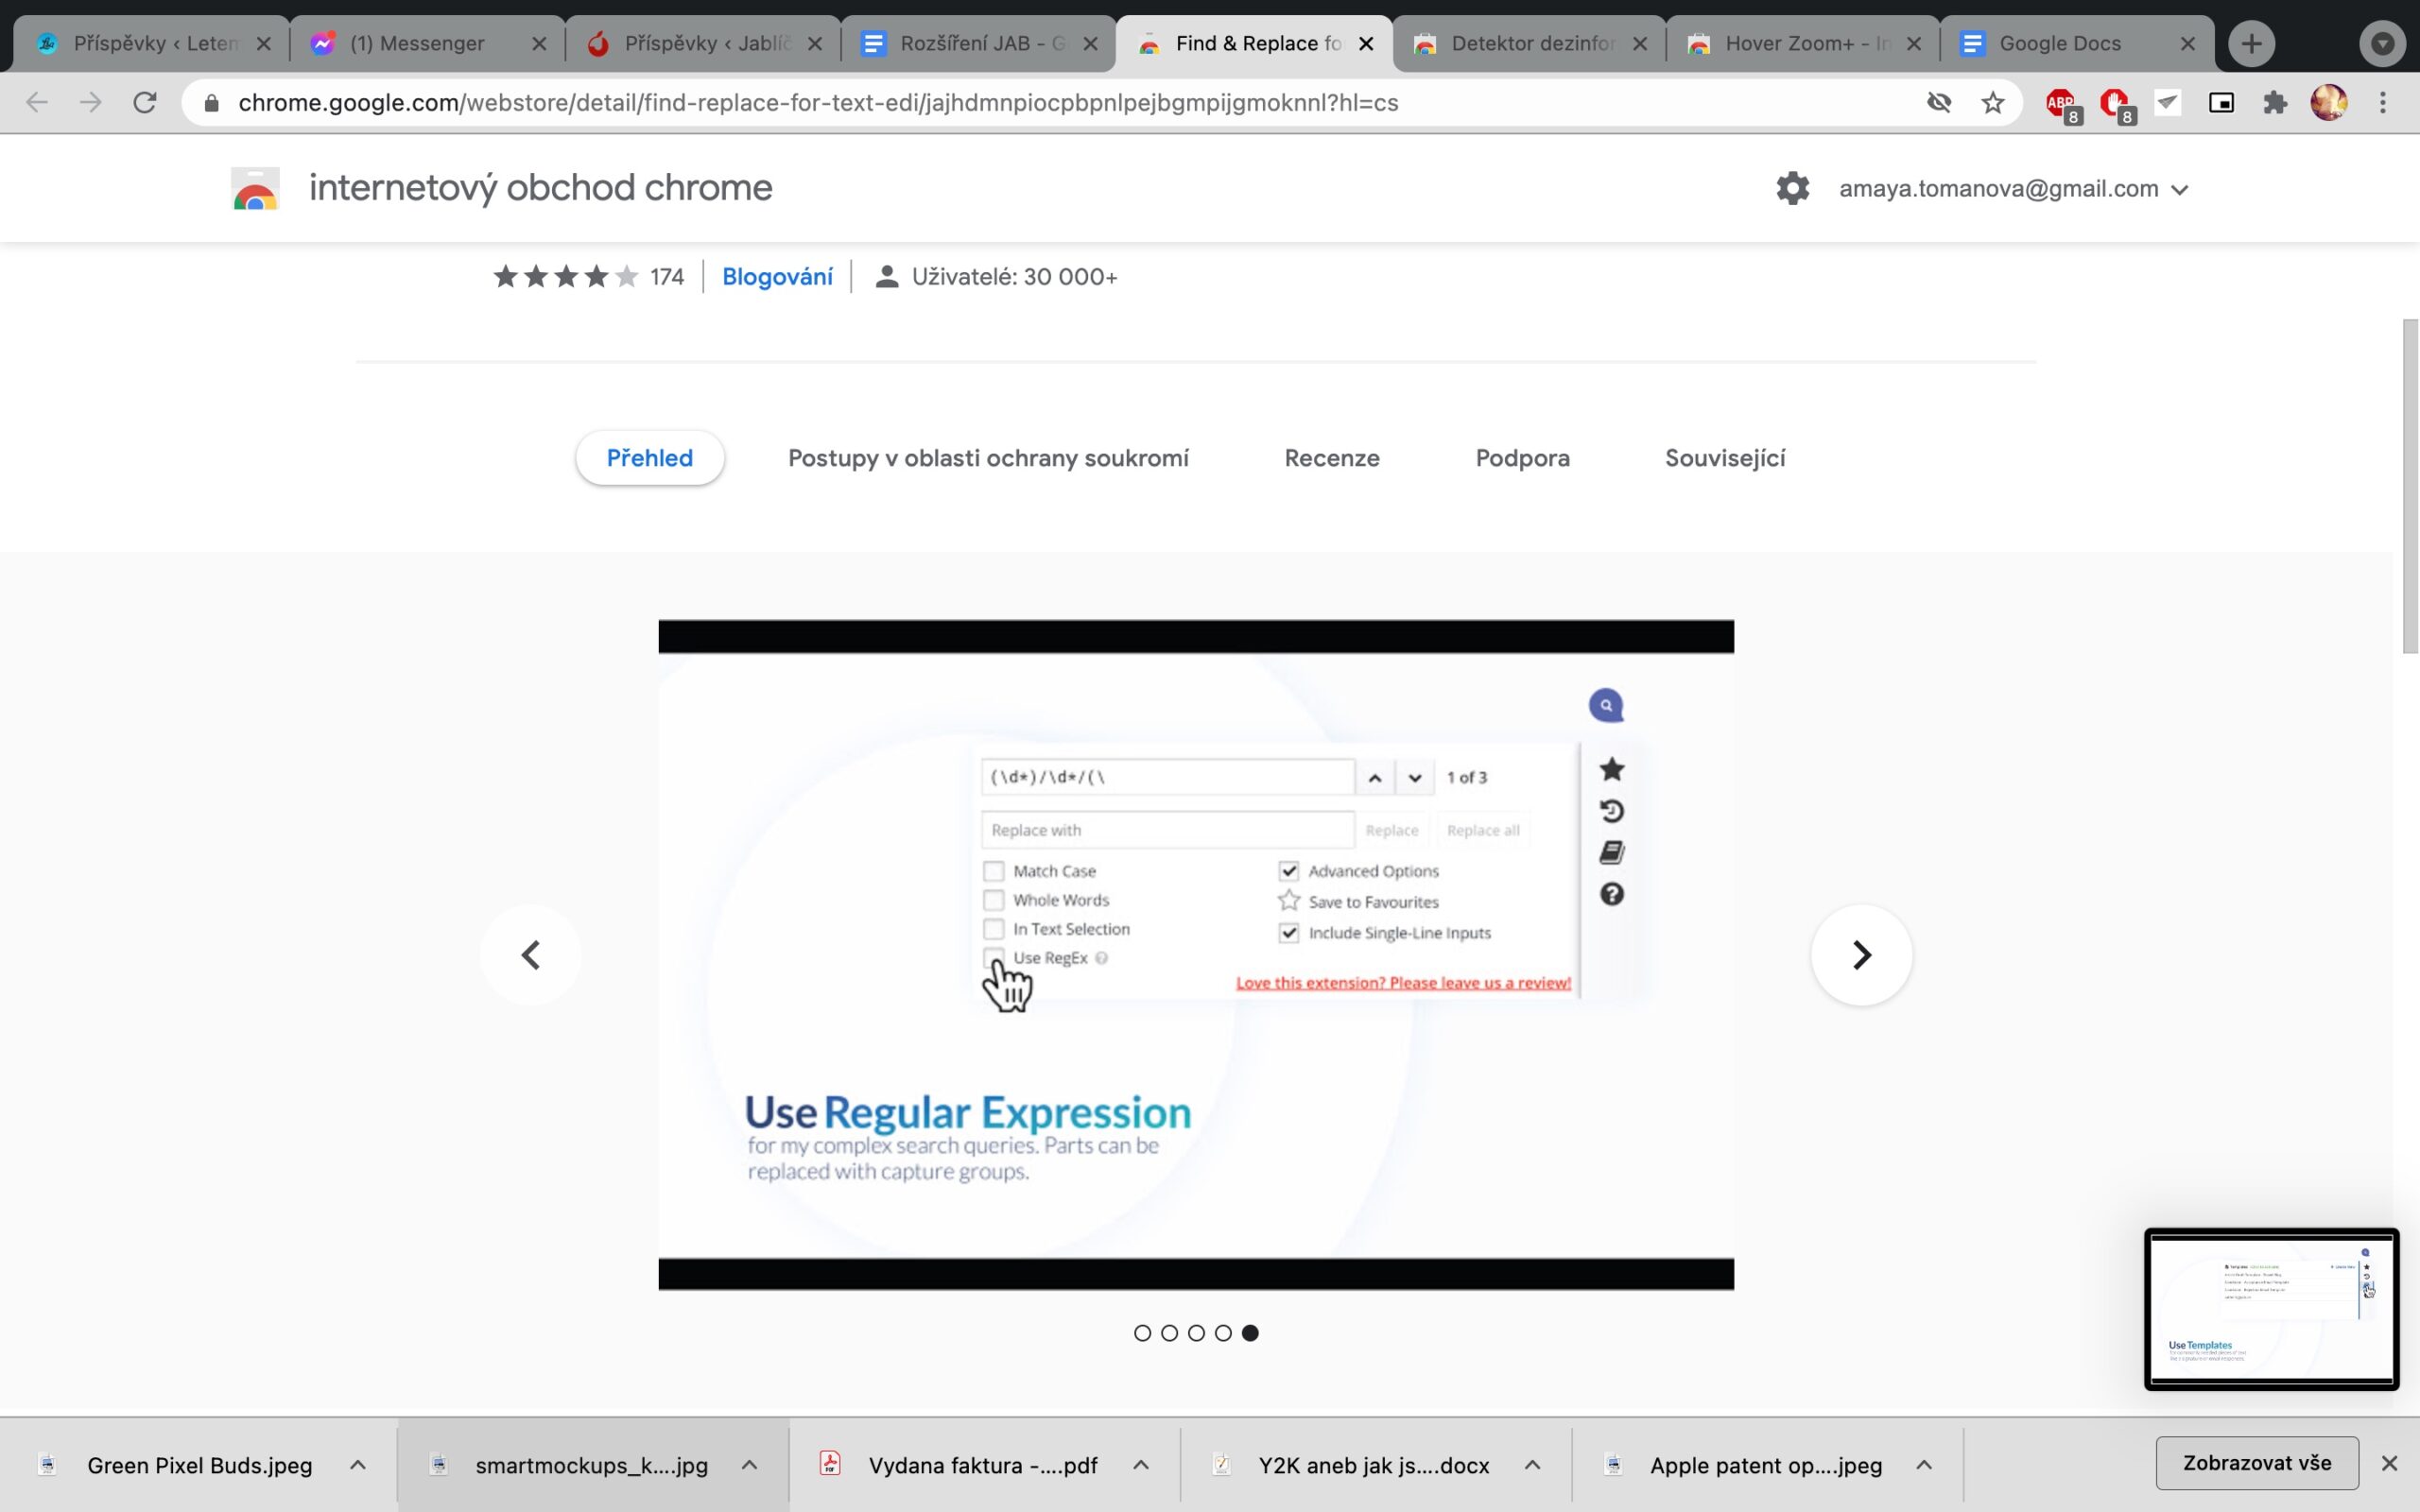
Task: Click the Zobrazovat vše button
Action: tap(2257, 1463)
